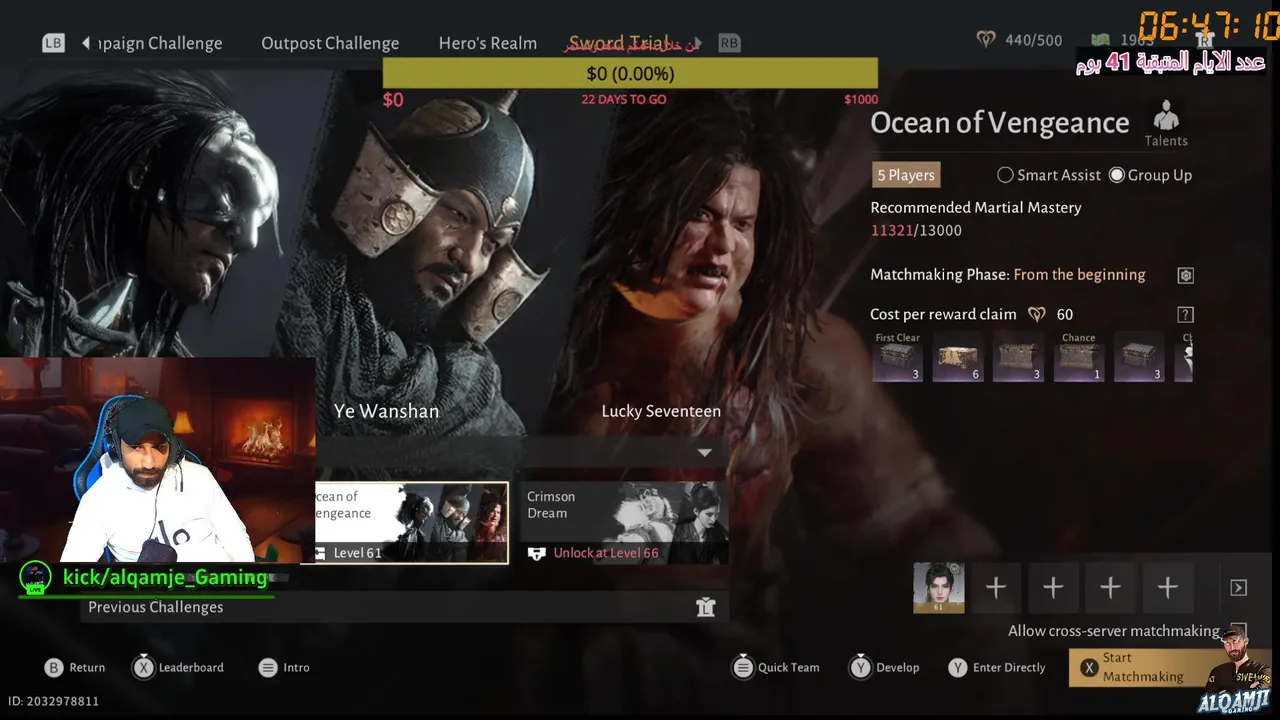Switch to the Outpost Challenge tab
Screen dimensions: 1280x720
point(330,43)
